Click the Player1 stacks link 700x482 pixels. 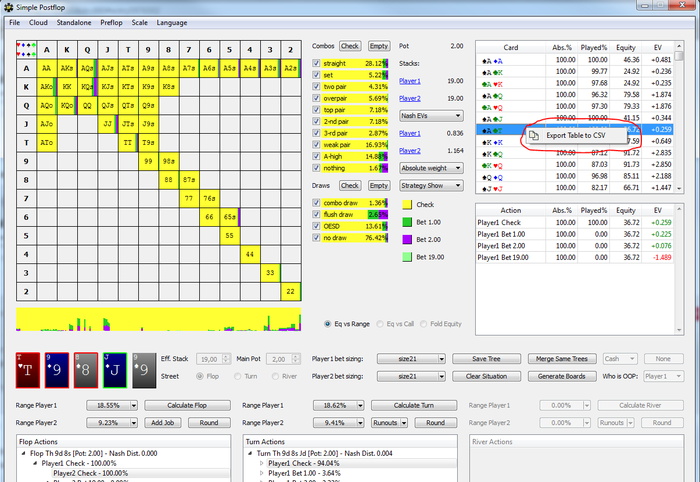pos(410,81)
